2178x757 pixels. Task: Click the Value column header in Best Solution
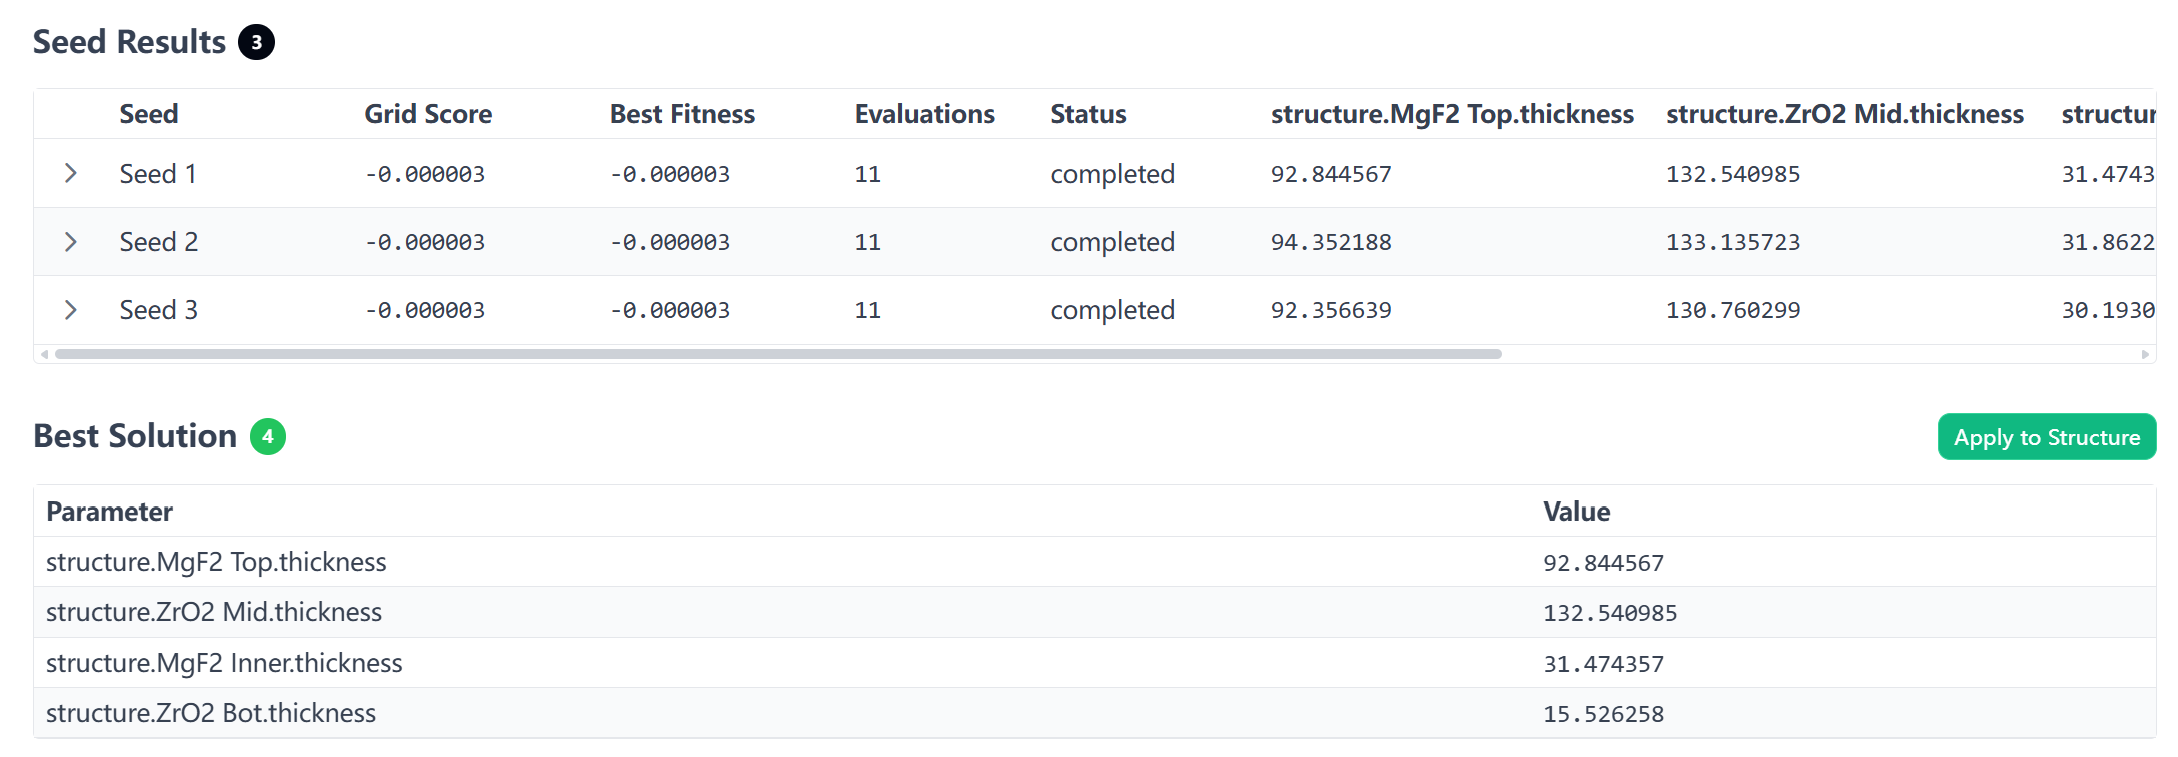pos(1576,512)
